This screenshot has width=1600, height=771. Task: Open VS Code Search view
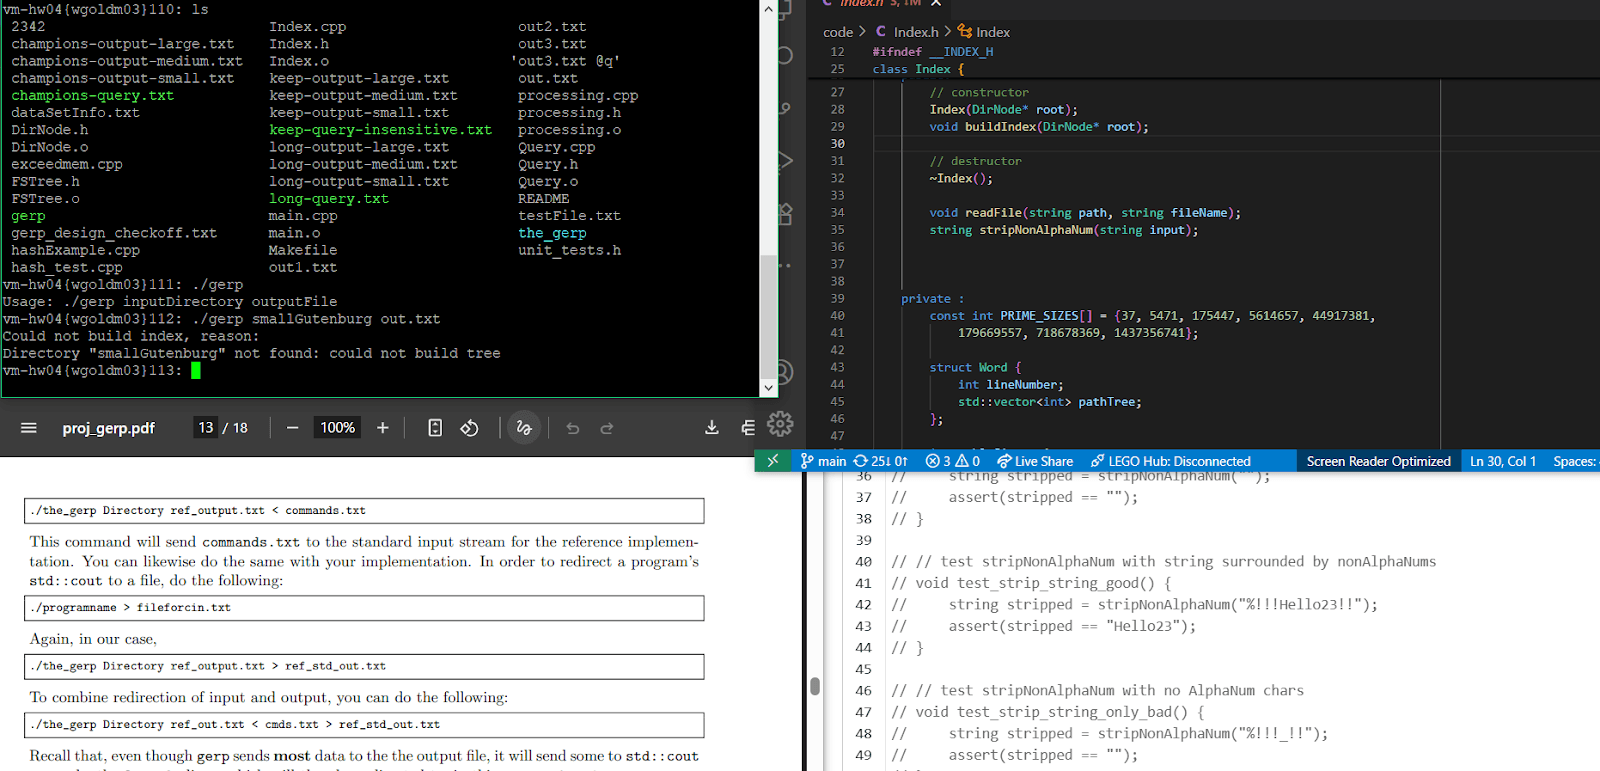pos(785,55)
